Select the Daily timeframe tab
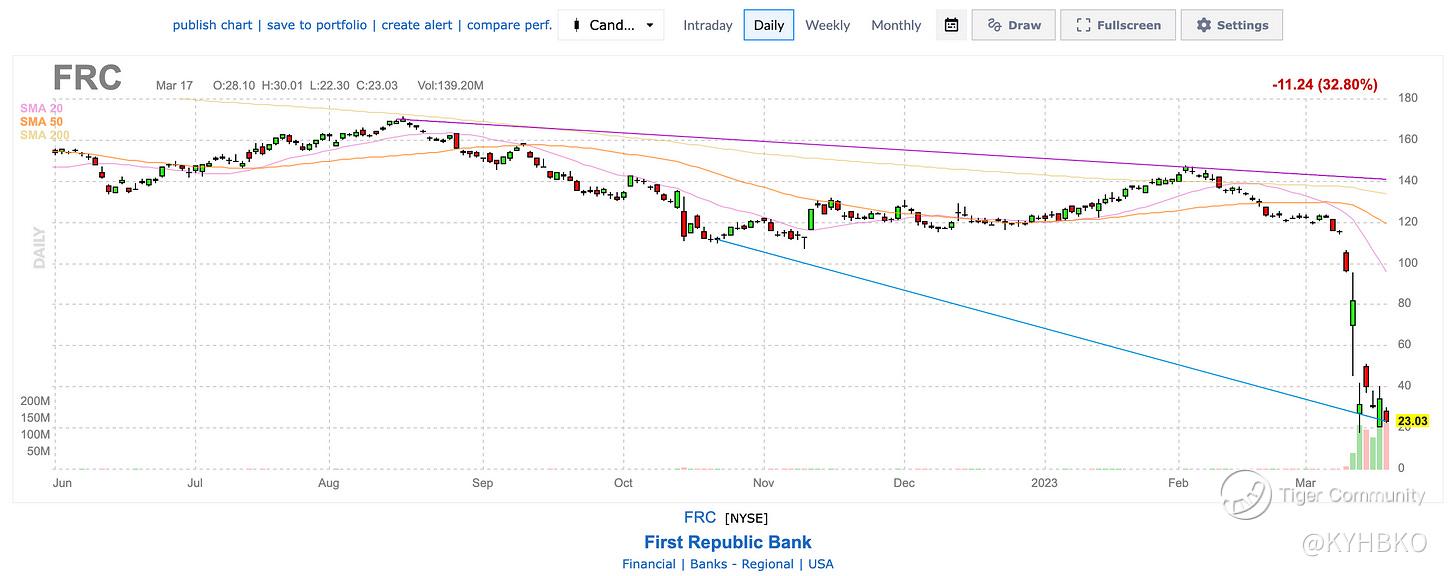Screen dimensions: 1456x576 click(x=769, y=25)
